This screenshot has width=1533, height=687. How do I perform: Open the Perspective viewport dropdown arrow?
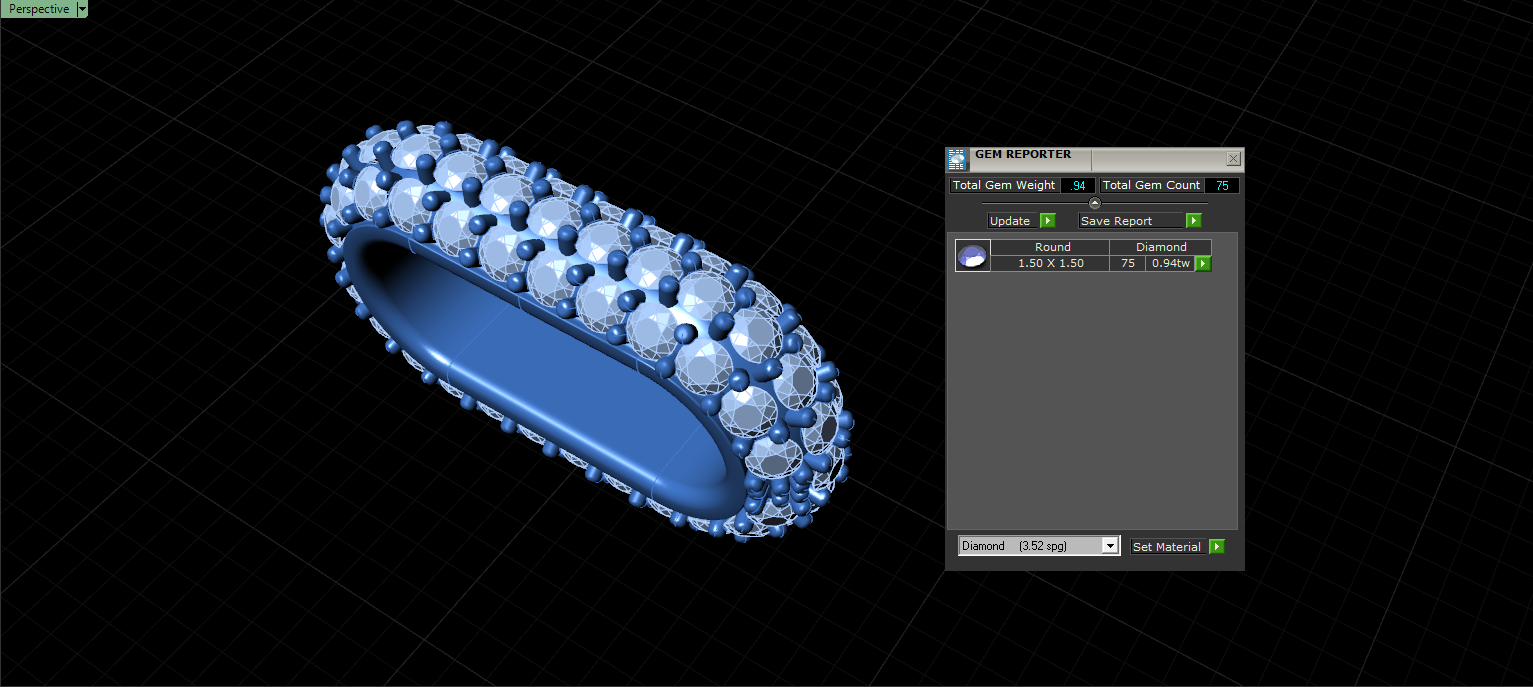(82, 9)
